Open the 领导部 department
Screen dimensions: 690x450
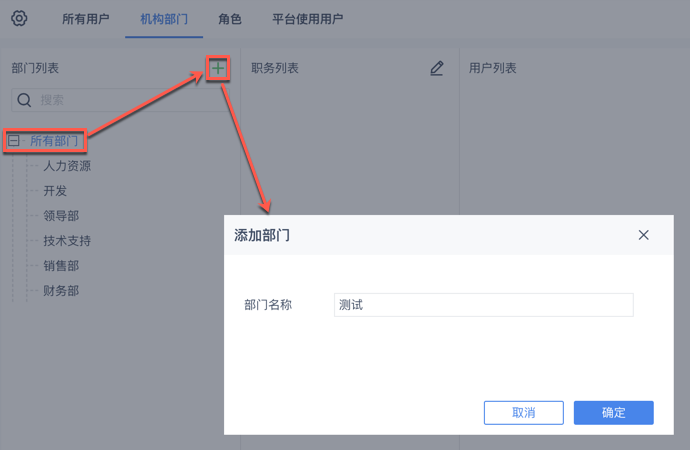click(61, 216)
